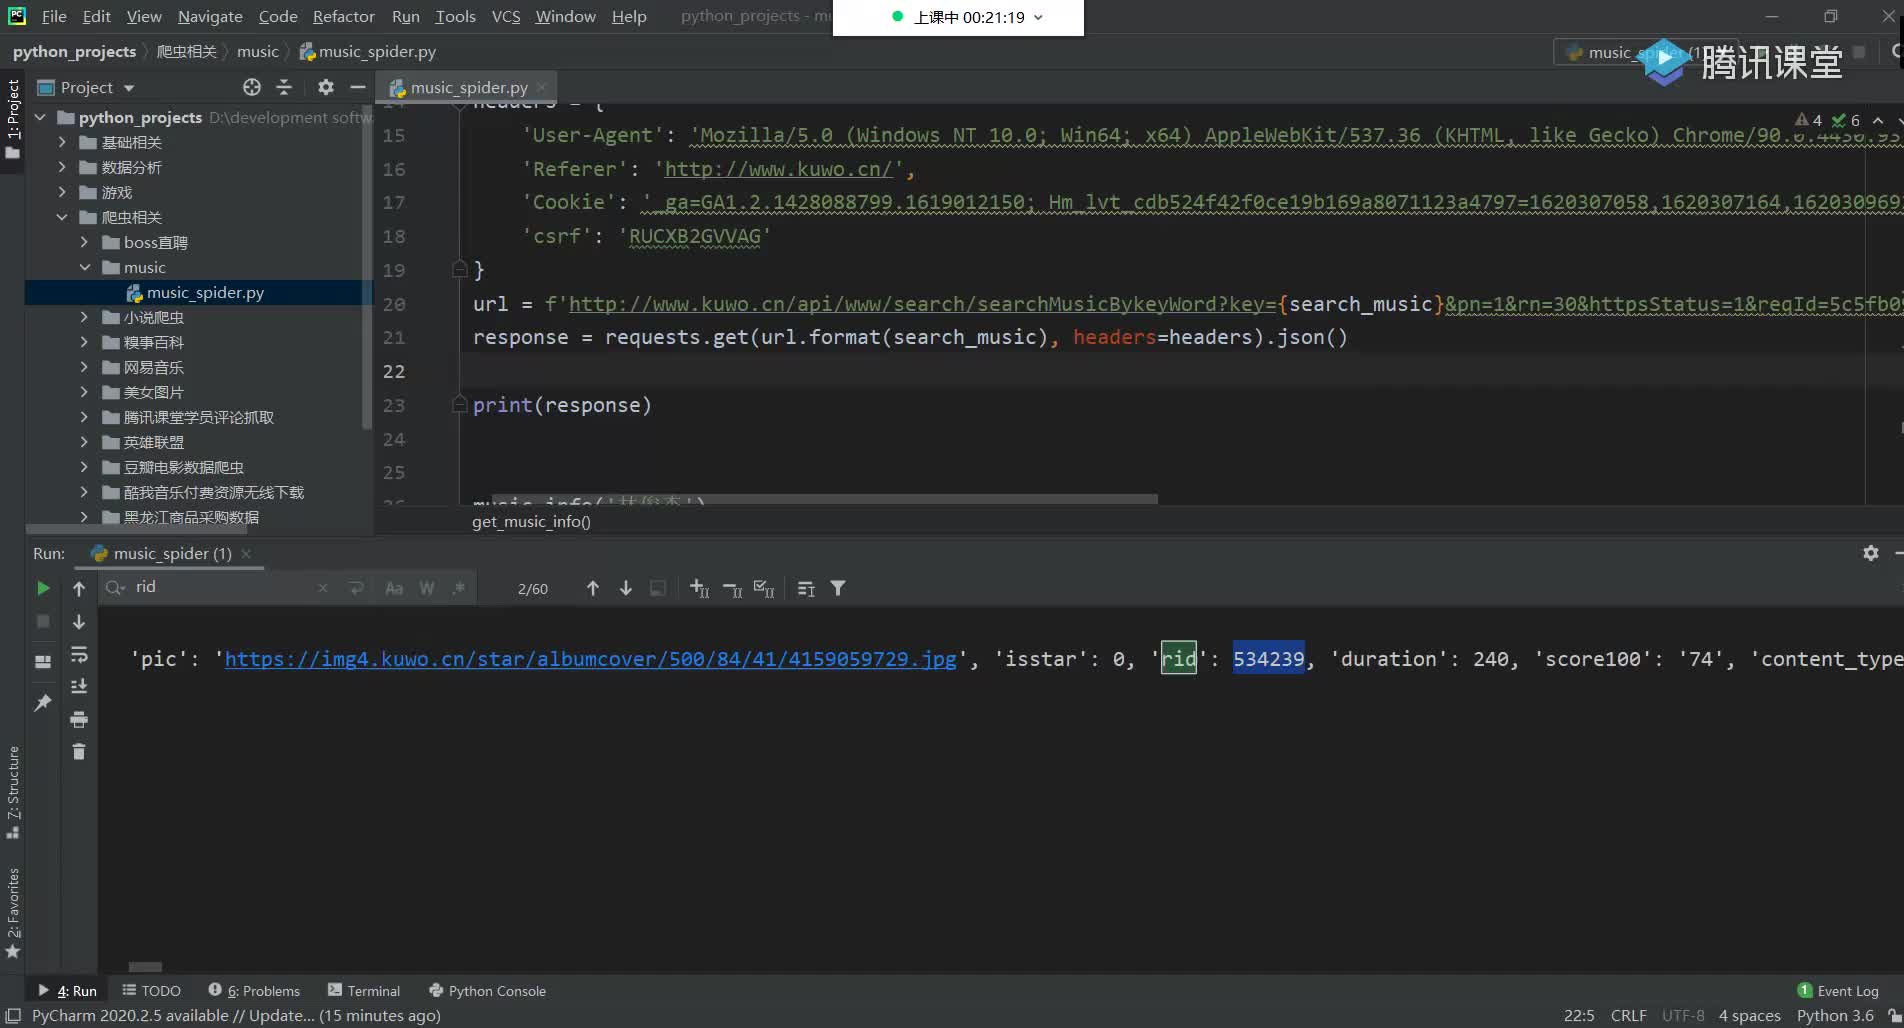Open the Structure side tool window
This screenshot has width=1904, height=1028.
tap(13, 792)
